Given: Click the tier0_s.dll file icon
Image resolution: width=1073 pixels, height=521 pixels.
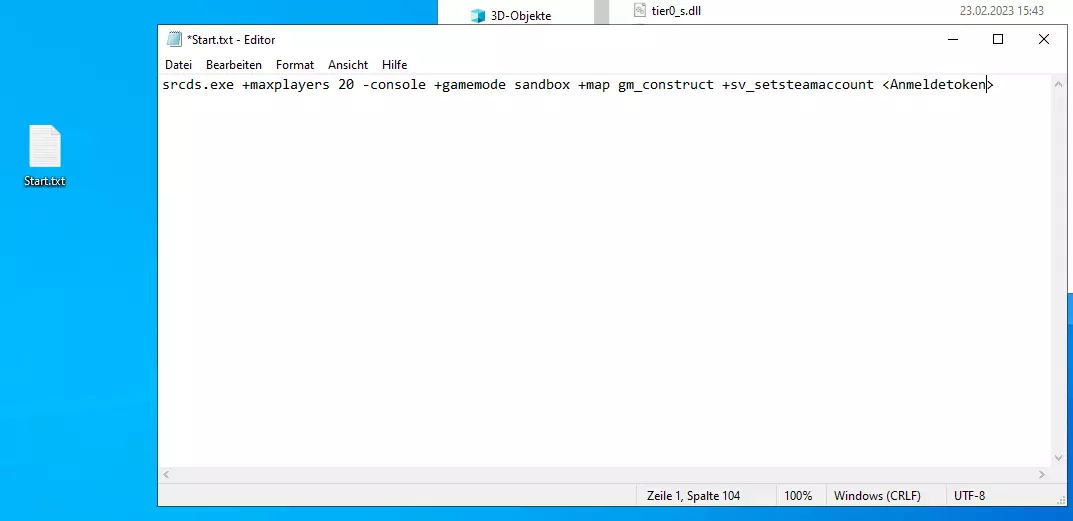Looking at the screenshot, I should [x=639, y=10].
